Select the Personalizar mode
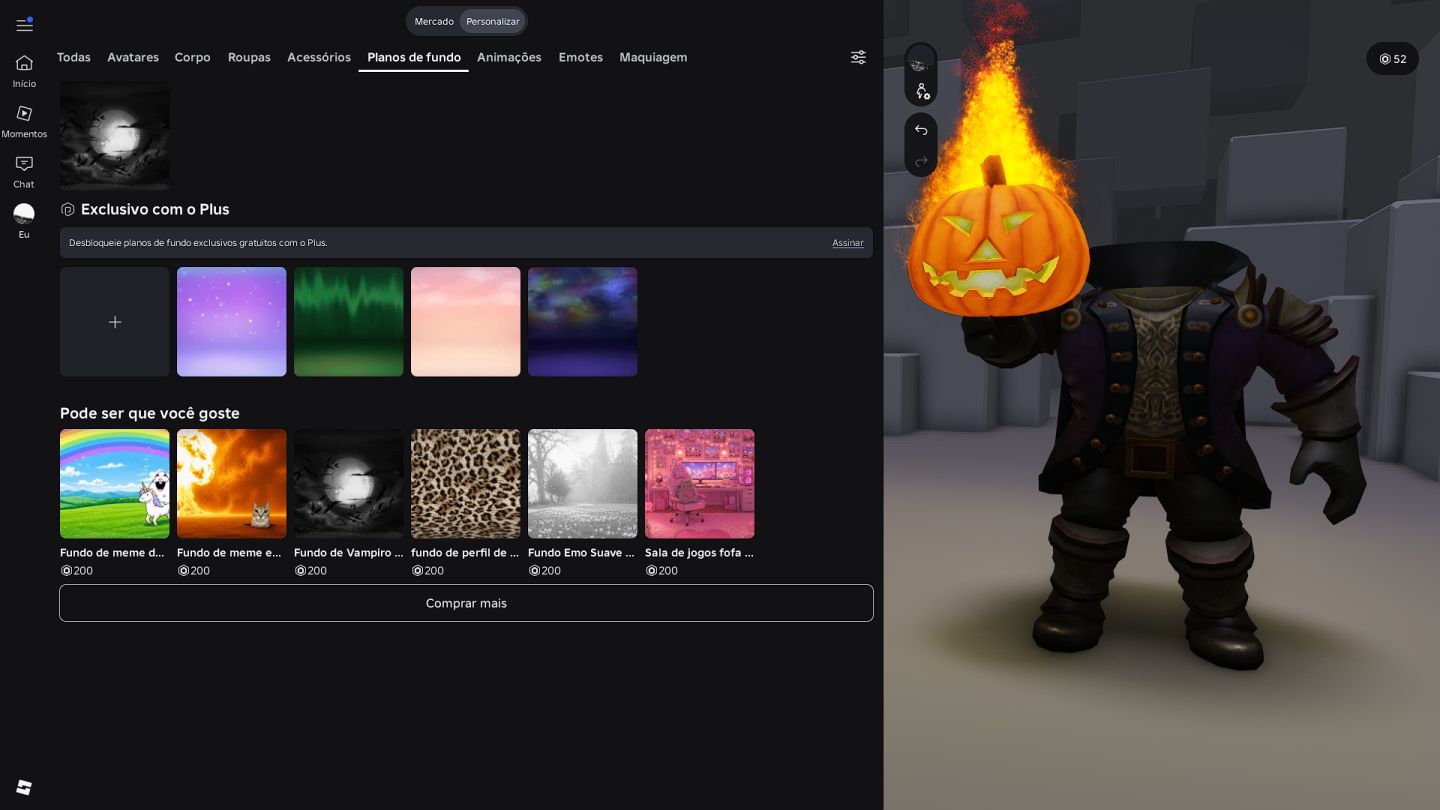 (x=493, y=21)
